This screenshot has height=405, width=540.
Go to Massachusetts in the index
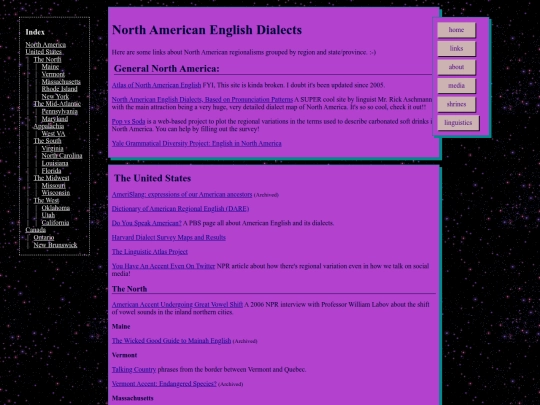coord(61,82)
